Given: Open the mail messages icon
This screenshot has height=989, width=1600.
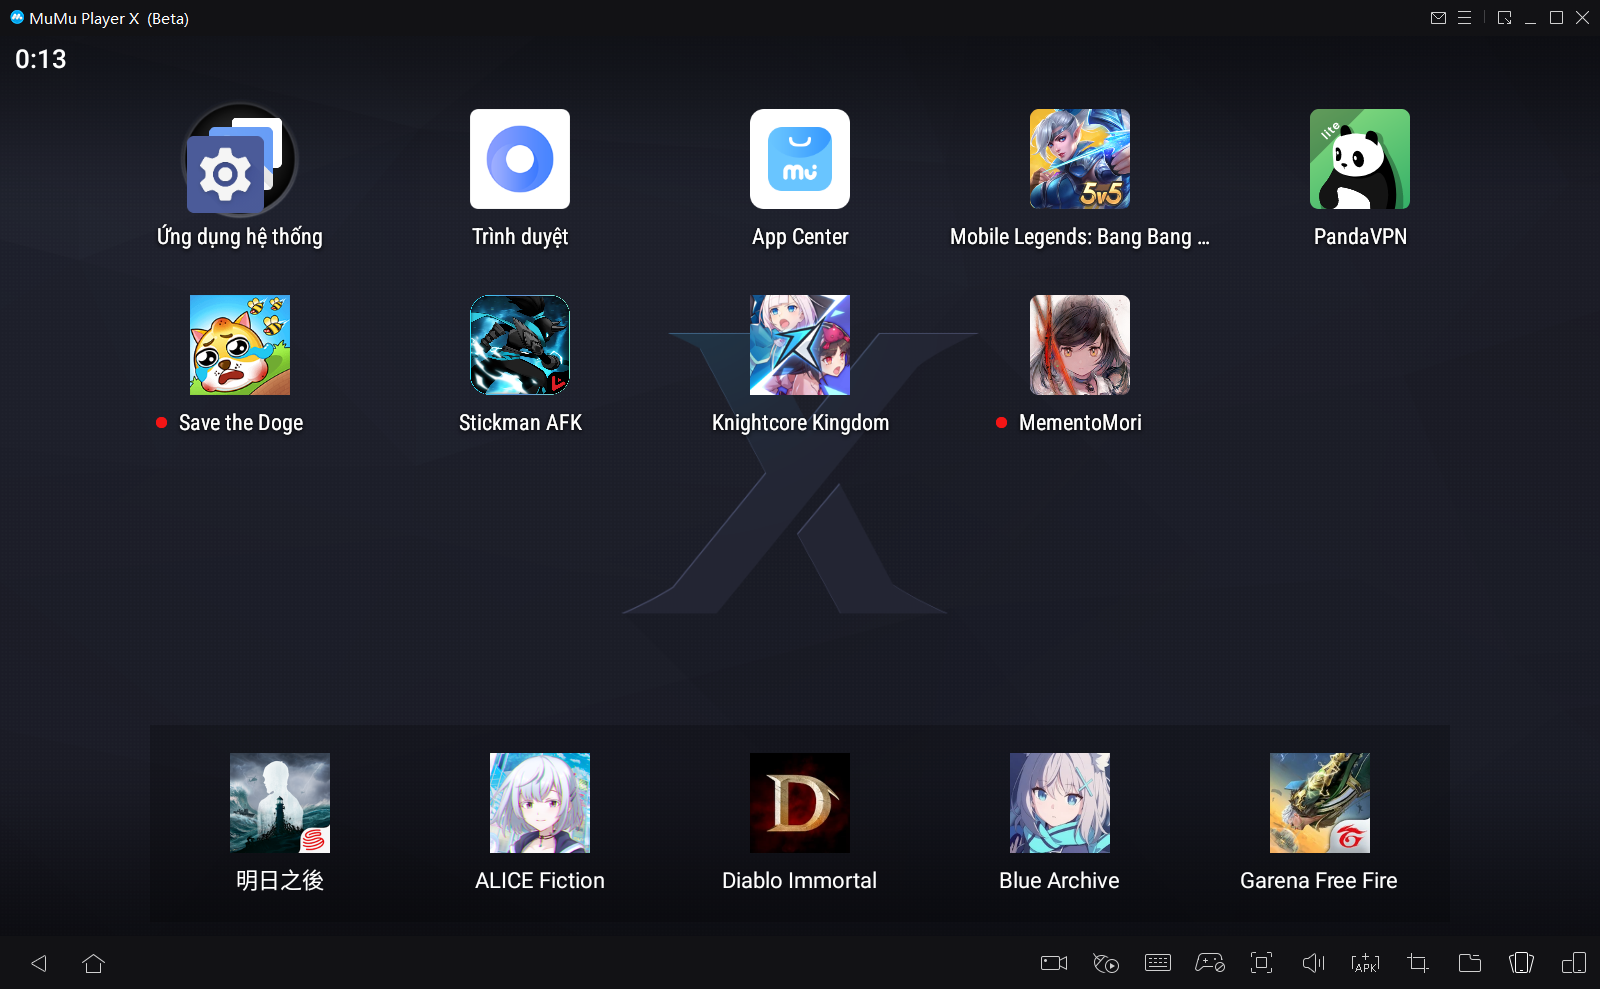Looking at the screenshot, I should 1439,18.
